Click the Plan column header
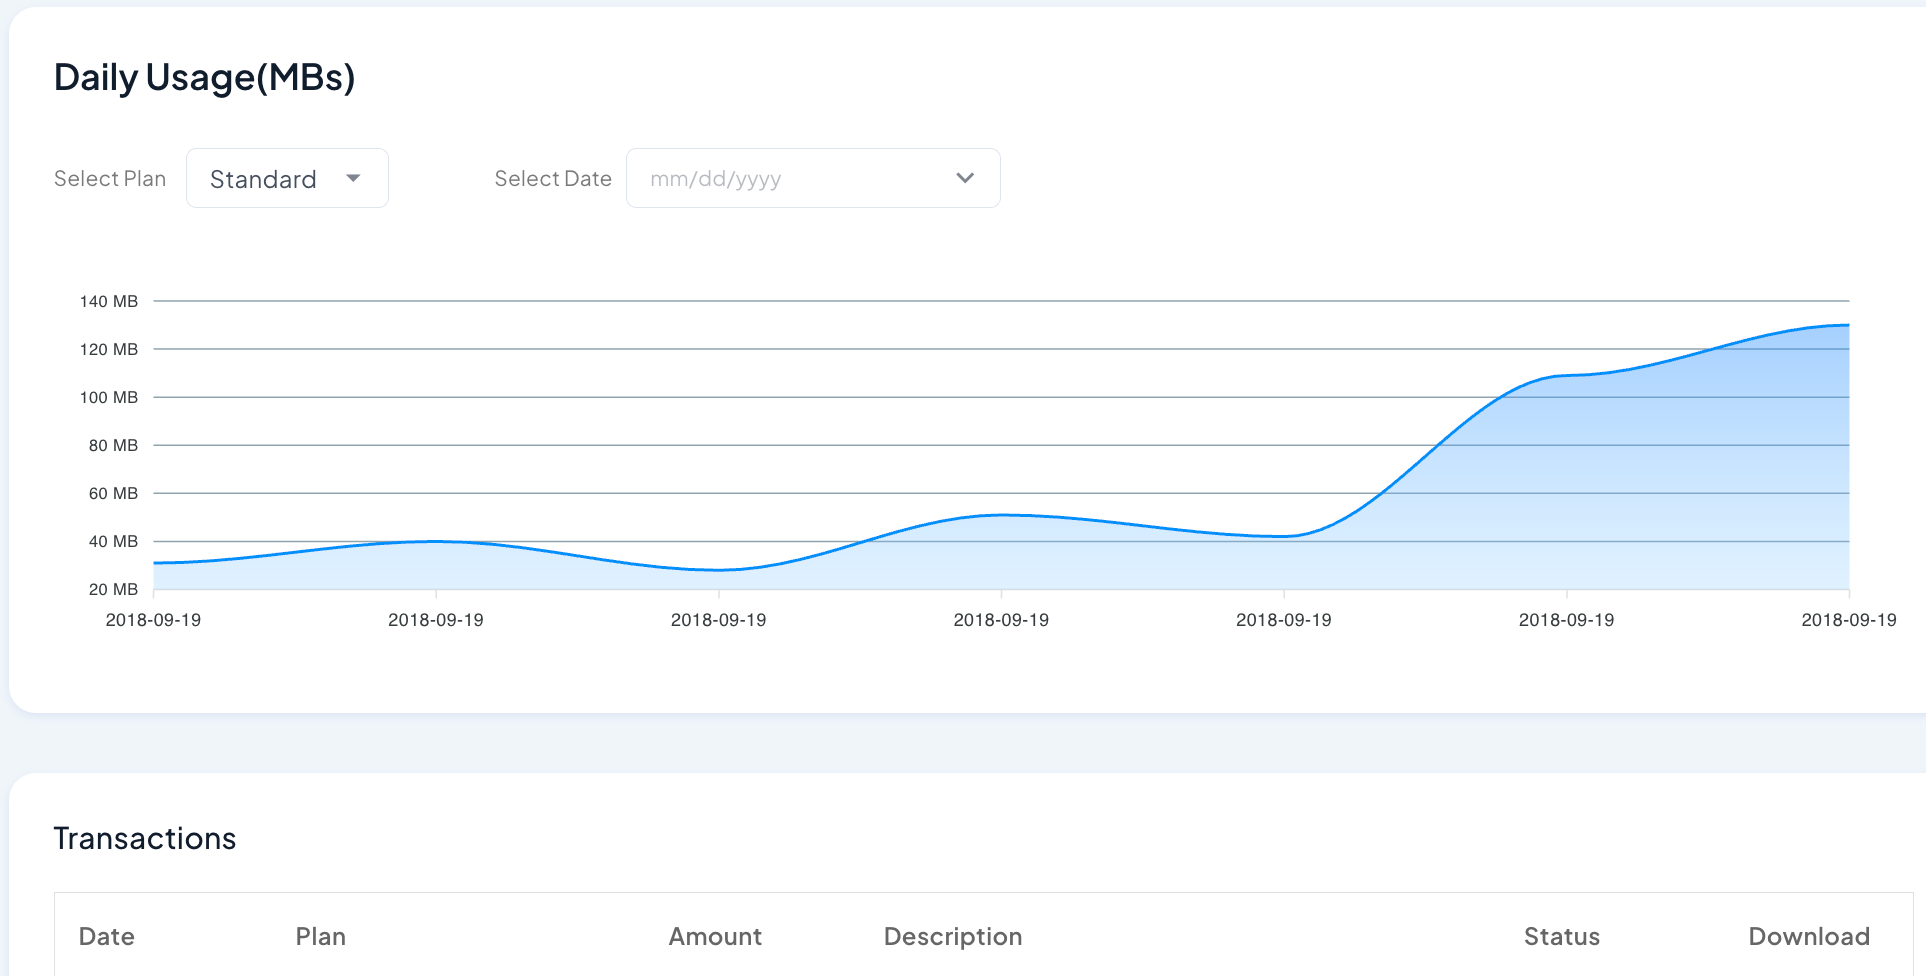Image resolution: width=1926 pixels, height=976 pixels. 320,936
